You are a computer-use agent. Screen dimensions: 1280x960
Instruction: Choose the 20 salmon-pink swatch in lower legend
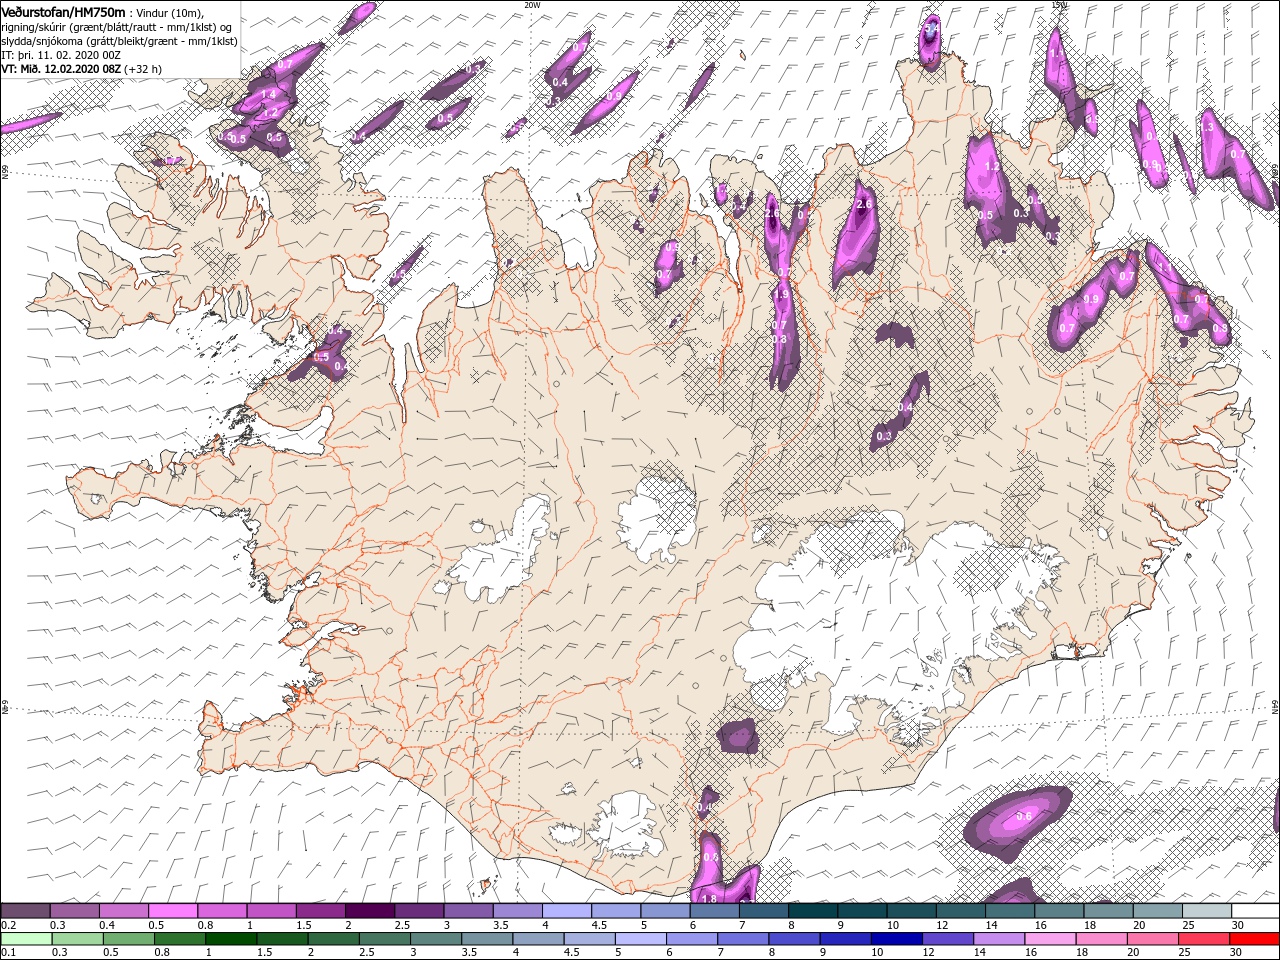coord(1152,939)
